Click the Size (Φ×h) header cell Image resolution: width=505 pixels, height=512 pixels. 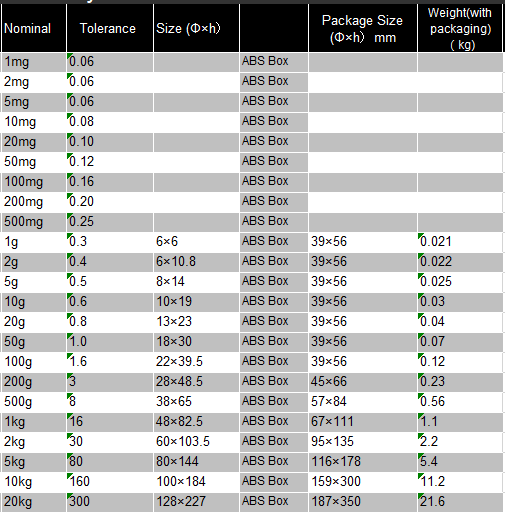(196, 28)
